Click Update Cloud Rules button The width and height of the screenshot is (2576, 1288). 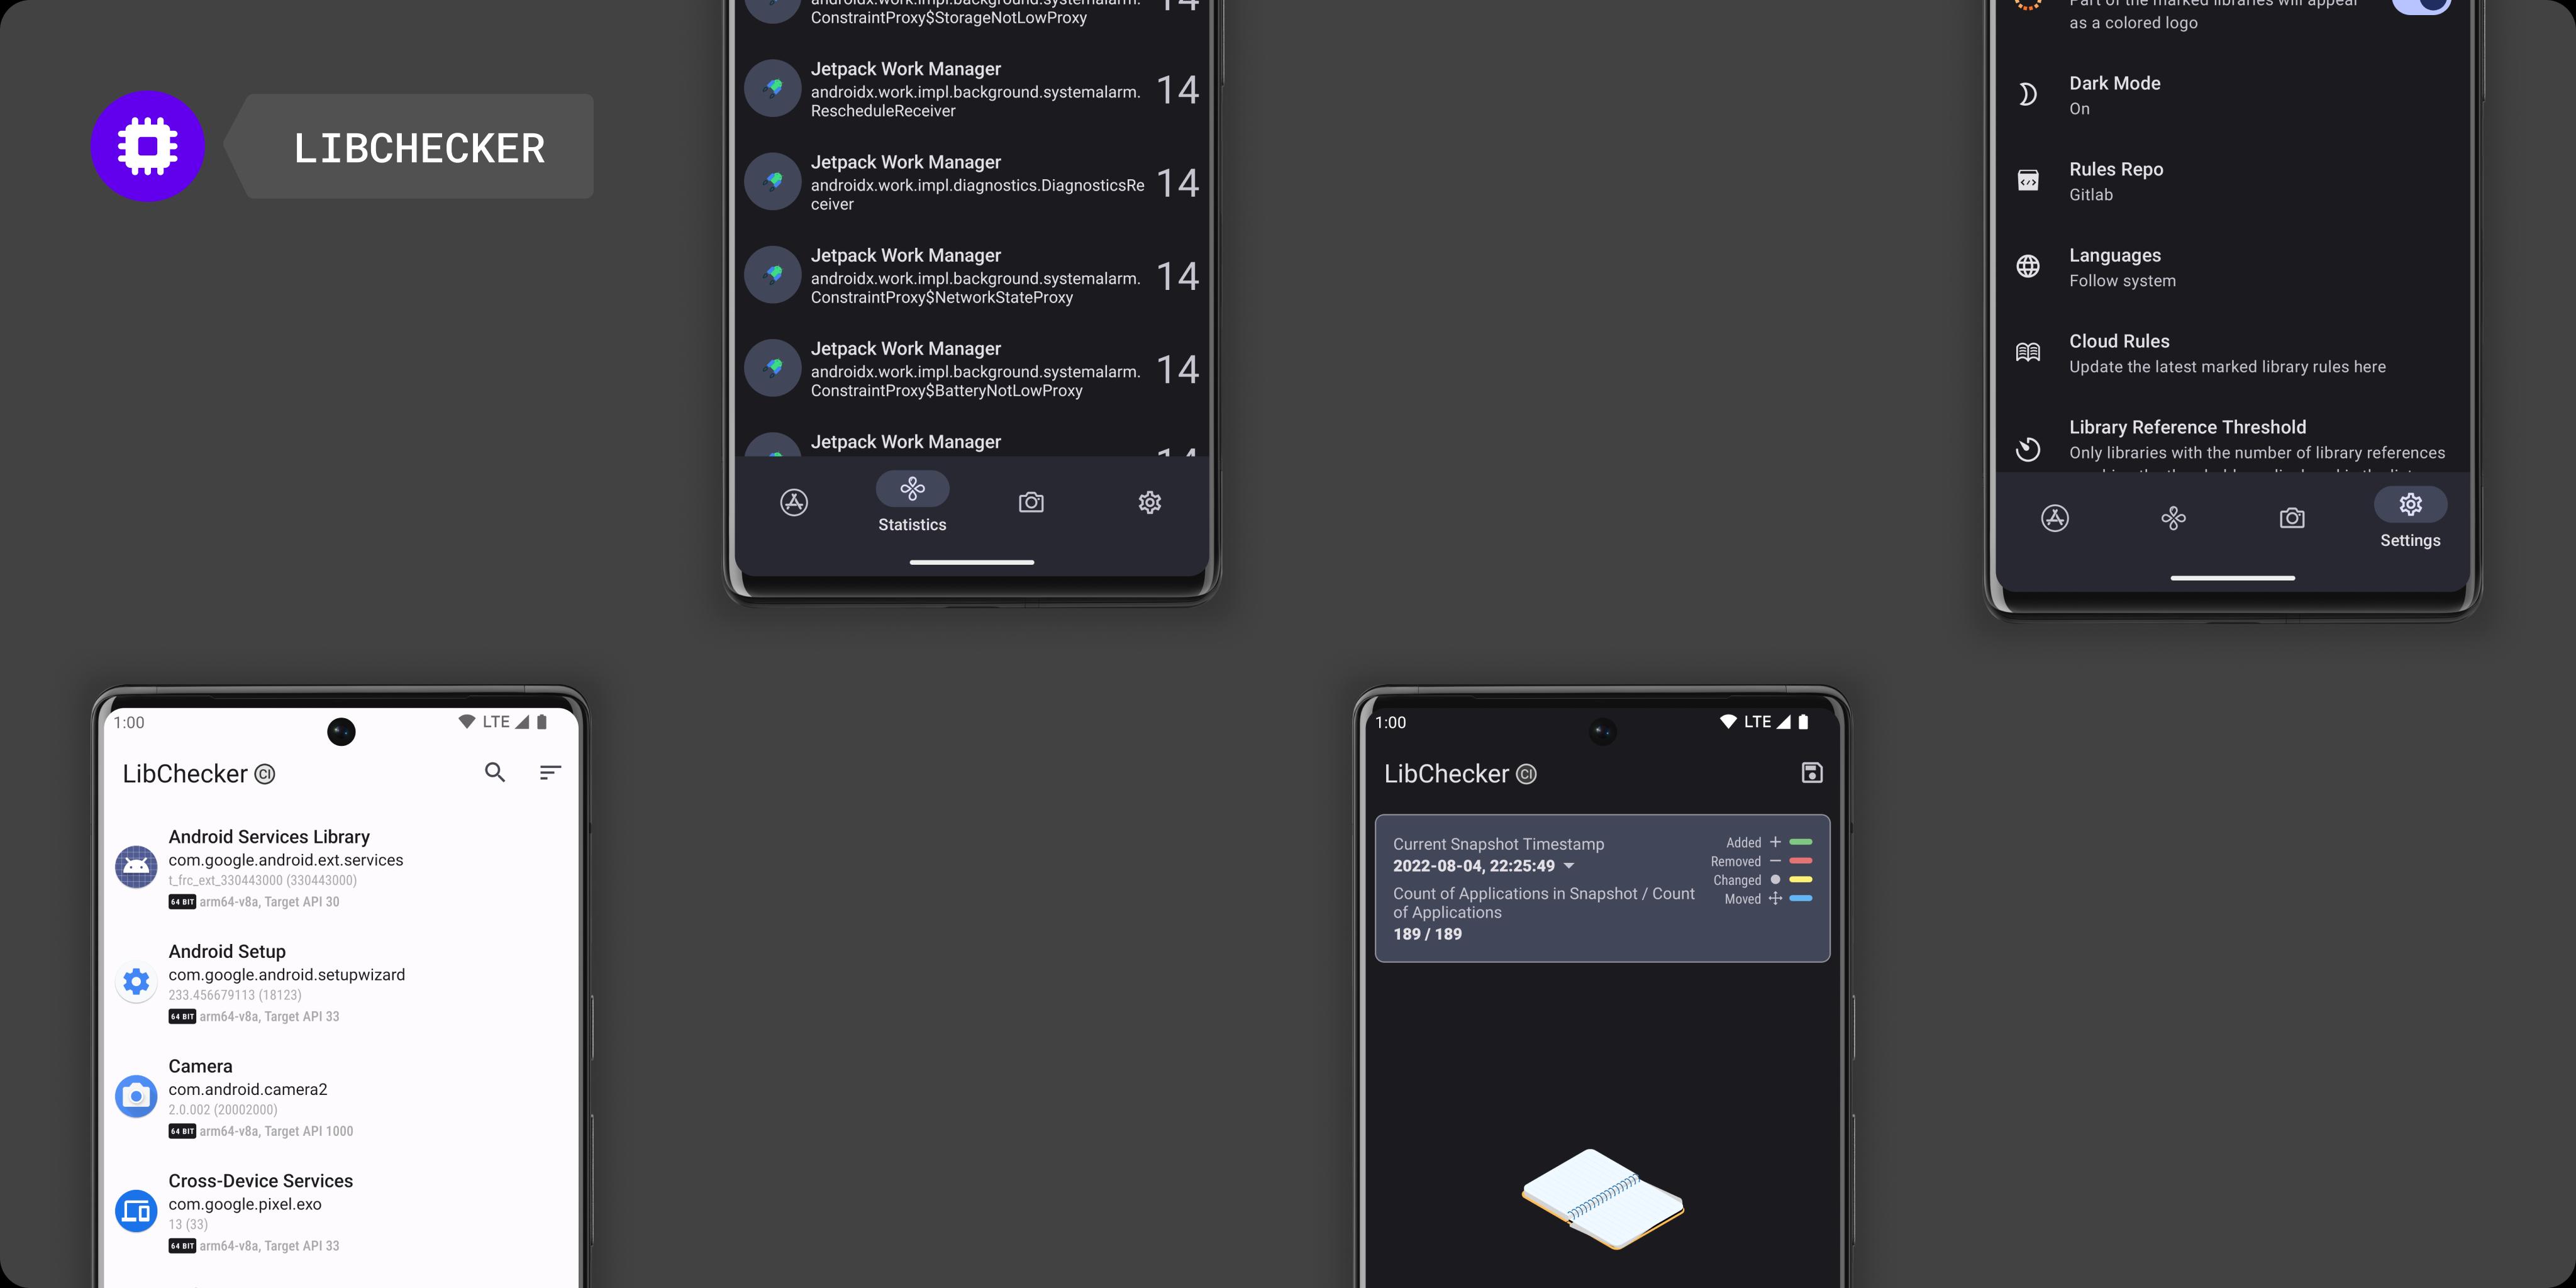[2228, 352]
